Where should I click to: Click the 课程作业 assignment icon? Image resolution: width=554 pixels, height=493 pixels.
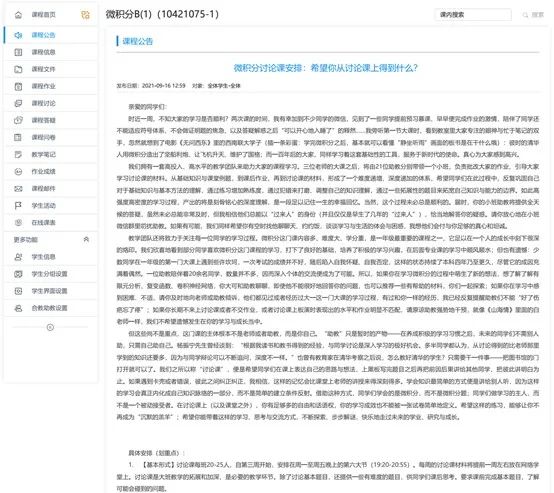(18, 86)
